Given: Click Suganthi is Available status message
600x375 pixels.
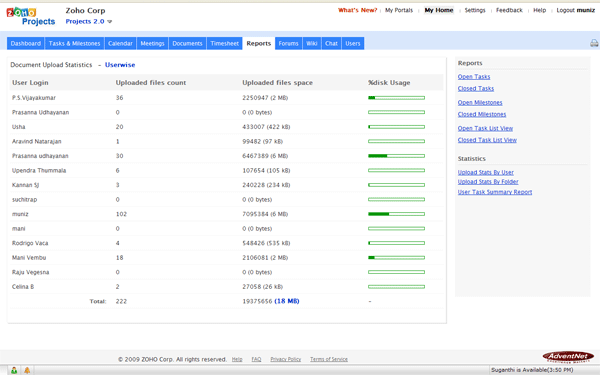Looking at the screenshot, I should (532, 370).
